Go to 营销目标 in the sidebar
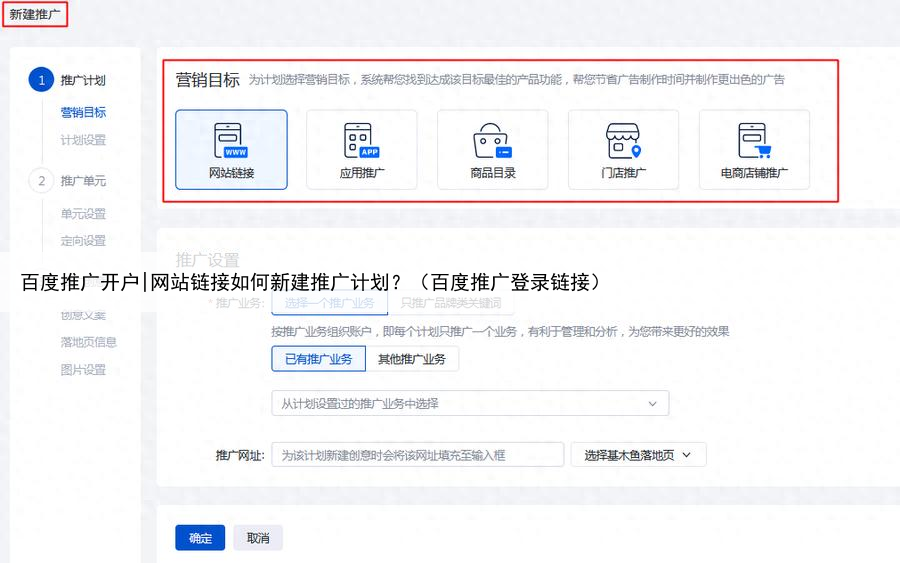The height and width of the screenshot is (563, 900). pyautogui.click(x=83, y=112)
